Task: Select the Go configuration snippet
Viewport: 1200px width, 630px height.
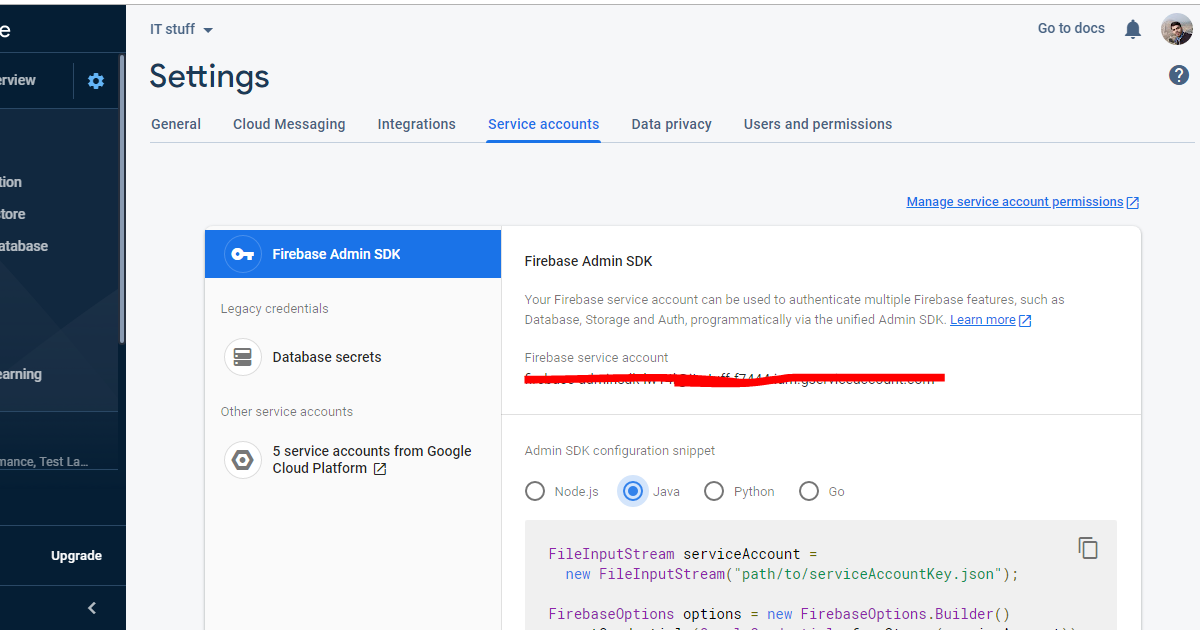Action: (809, 491)
